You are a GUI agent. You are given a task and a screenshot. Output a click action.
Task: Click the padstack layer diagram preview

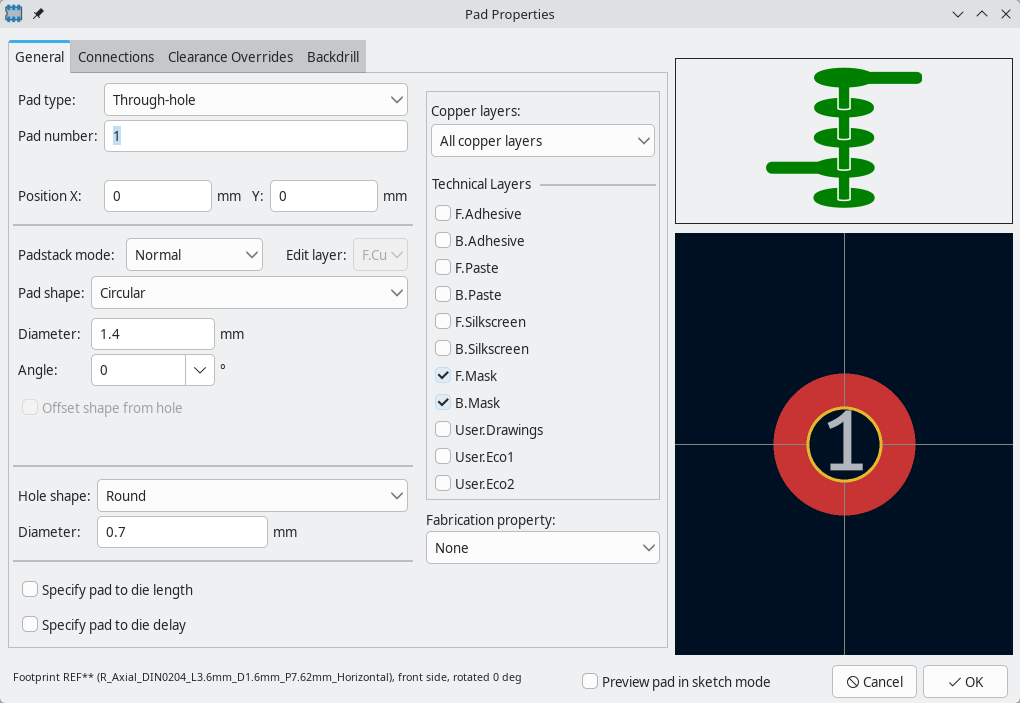point(844,140)
